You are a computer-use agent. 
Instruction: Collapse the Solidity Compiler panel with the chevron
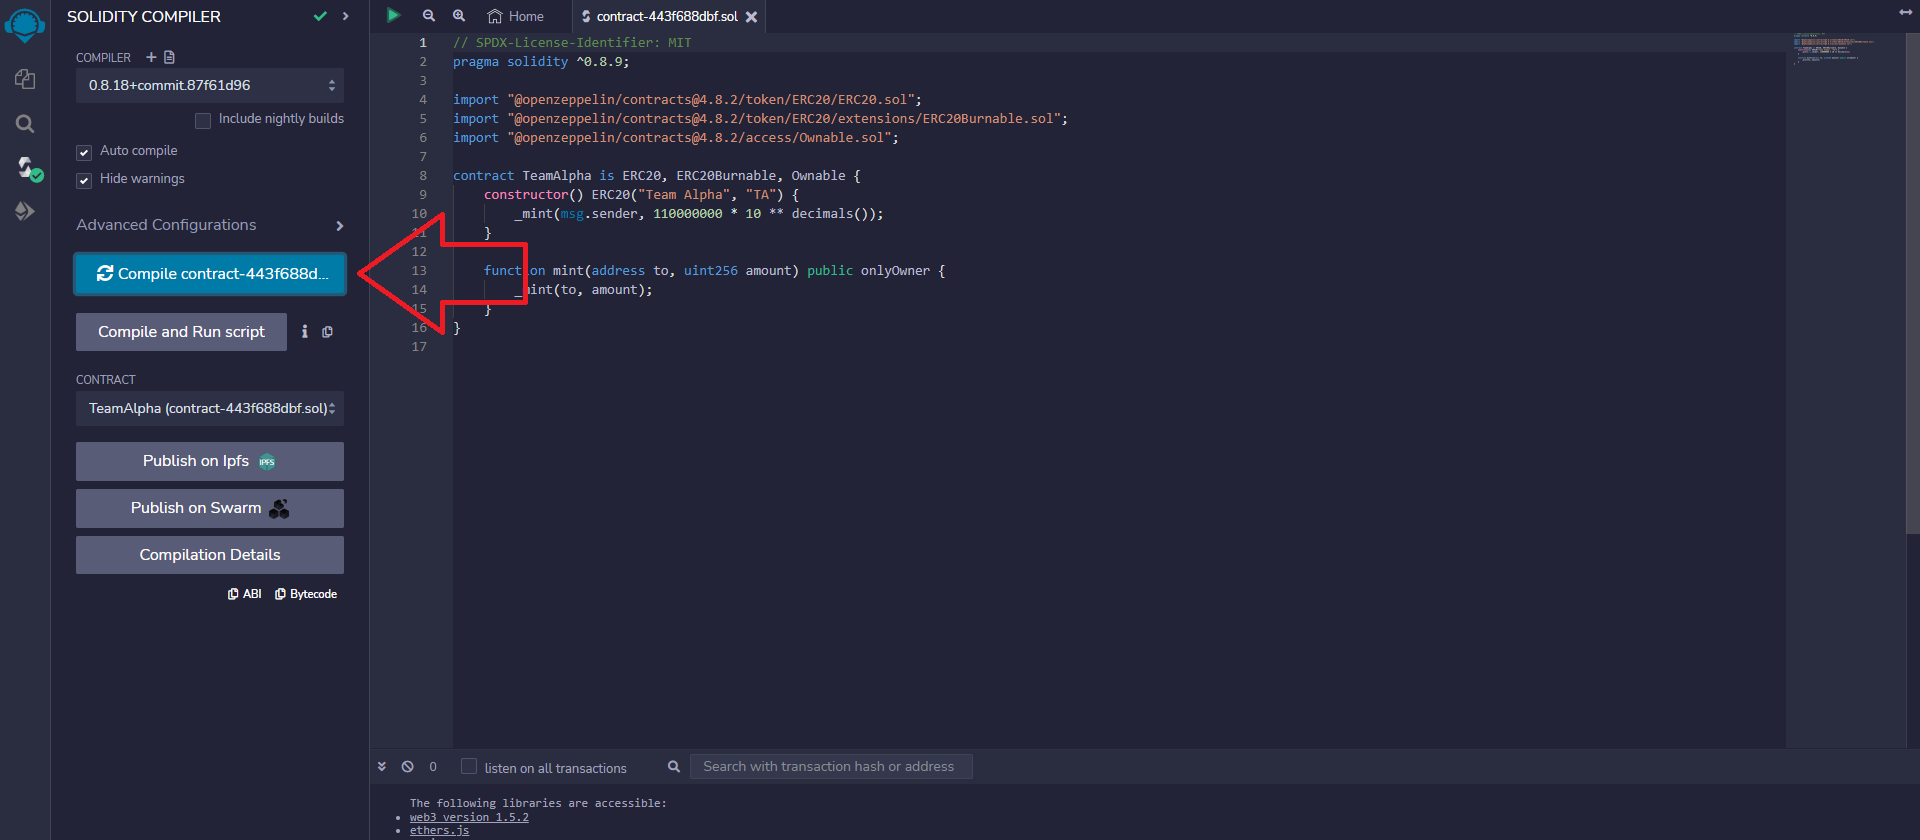pyautogui.click(x=346, y=16)
